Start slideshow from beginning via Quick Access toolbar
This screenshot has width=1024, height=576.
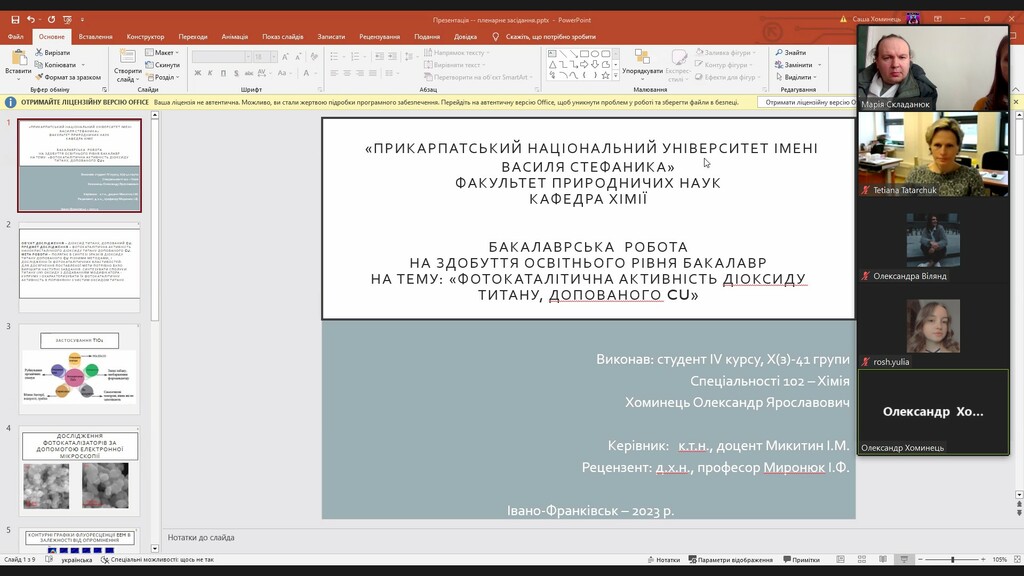pyautogui.click(x=67, y=20)
